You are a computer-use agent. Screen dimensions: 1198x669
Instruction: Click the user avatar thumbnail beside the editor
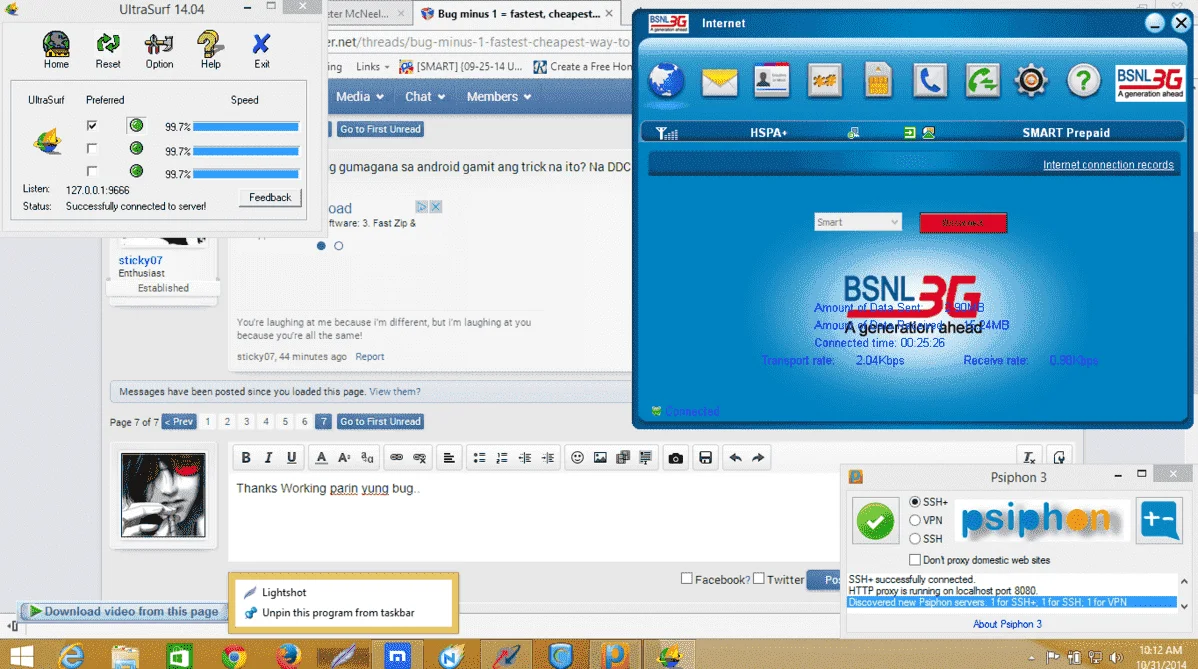[163, 495]
